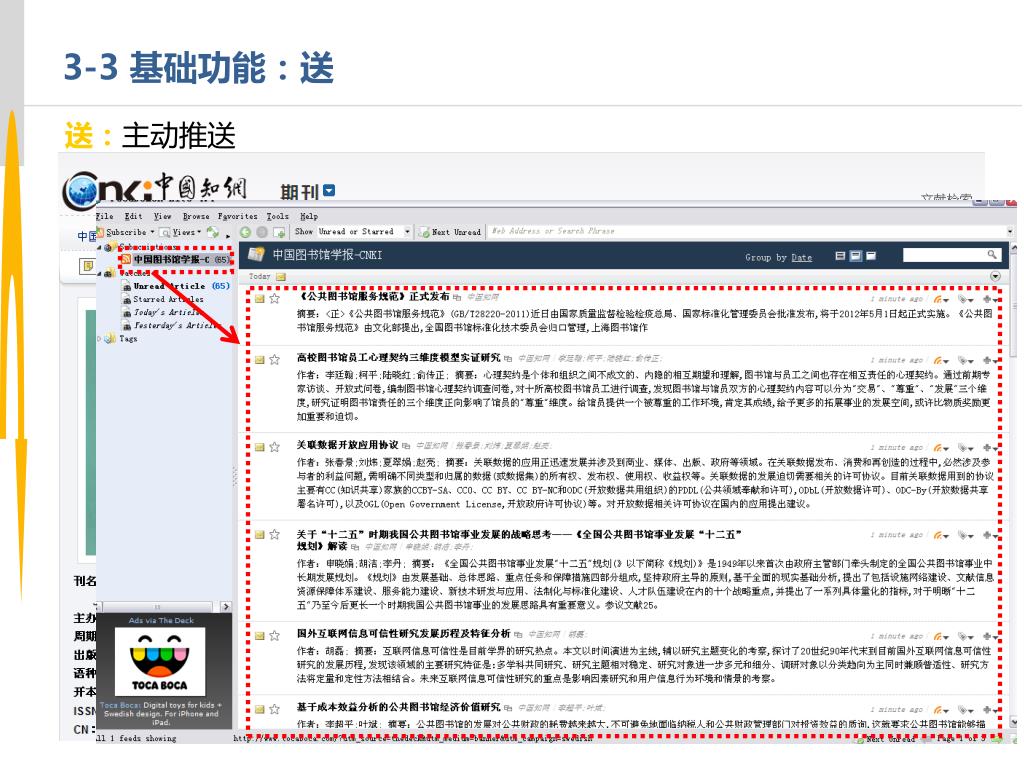Open the Help menu
This screenshot has width=1024, height=768.
[309, 216]
